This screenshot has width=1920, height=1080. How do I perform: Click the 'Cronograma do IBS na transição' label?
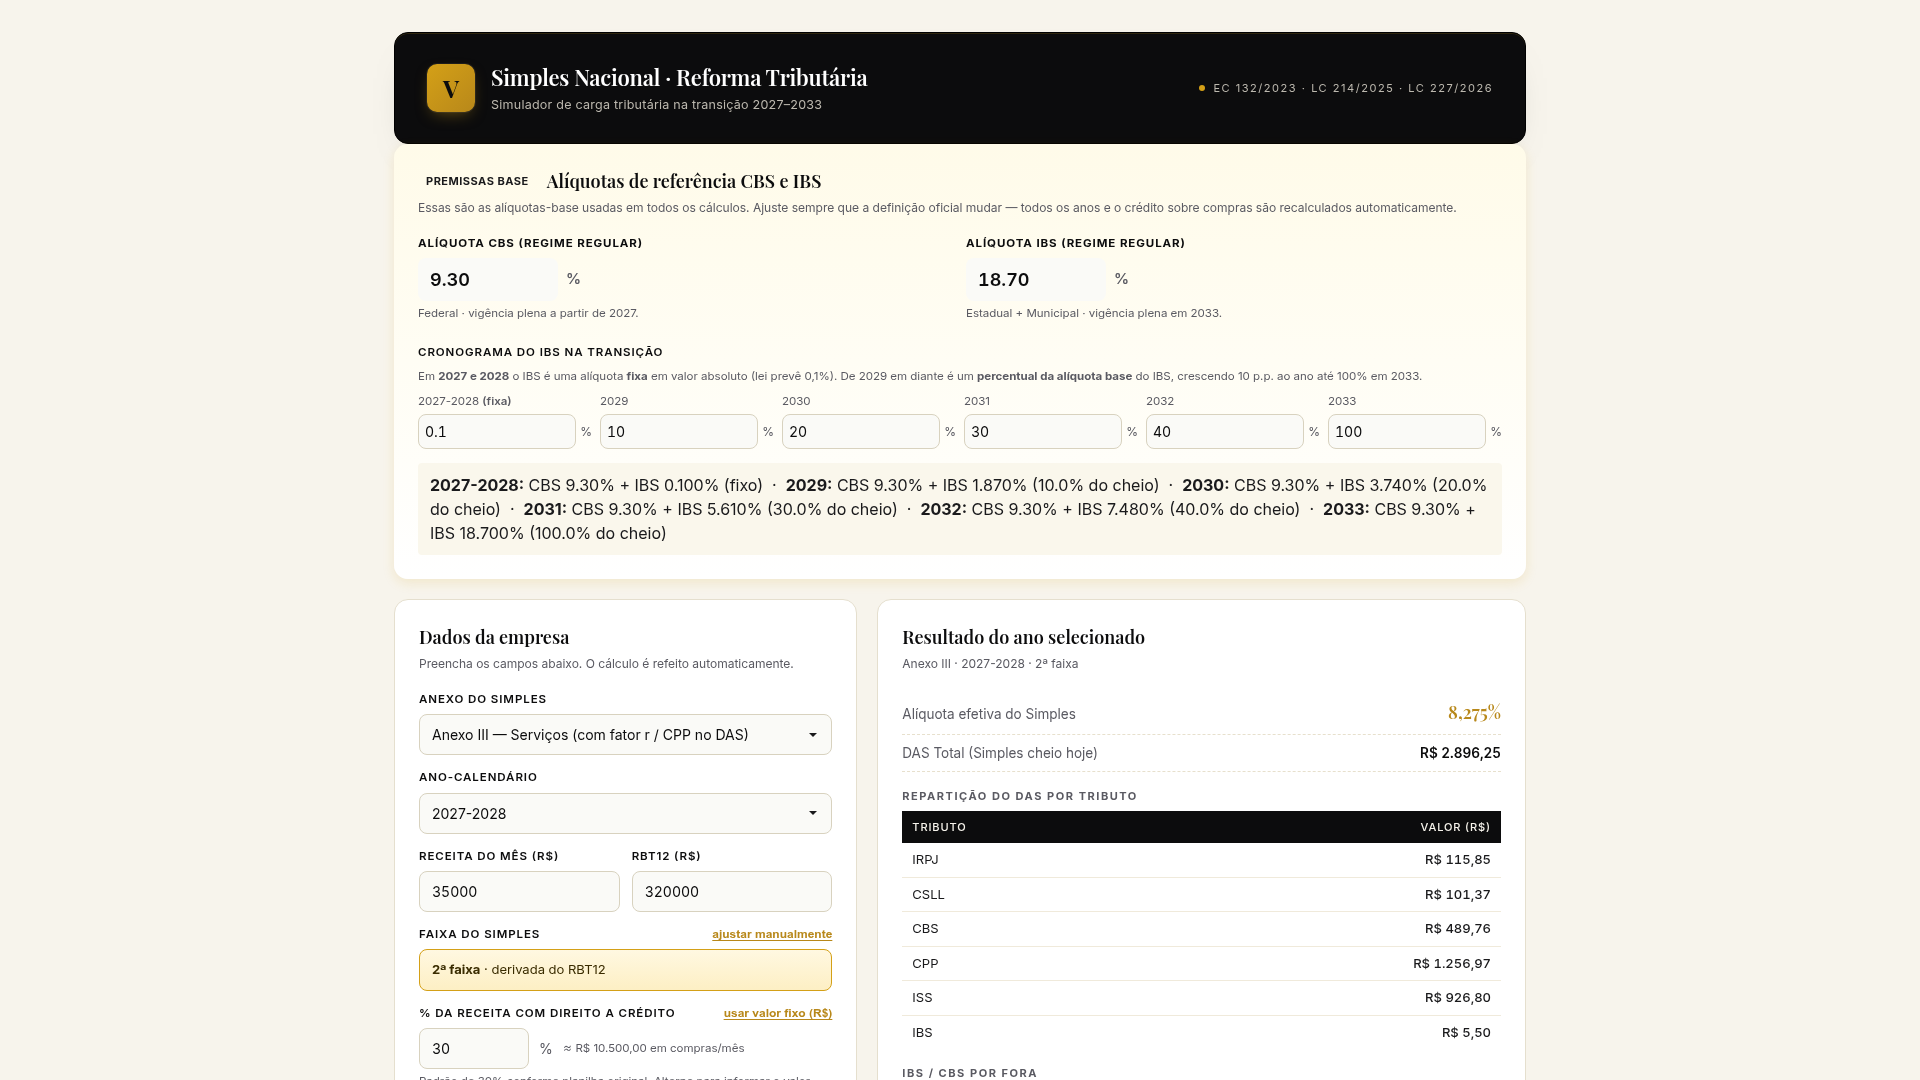(540, 352)
